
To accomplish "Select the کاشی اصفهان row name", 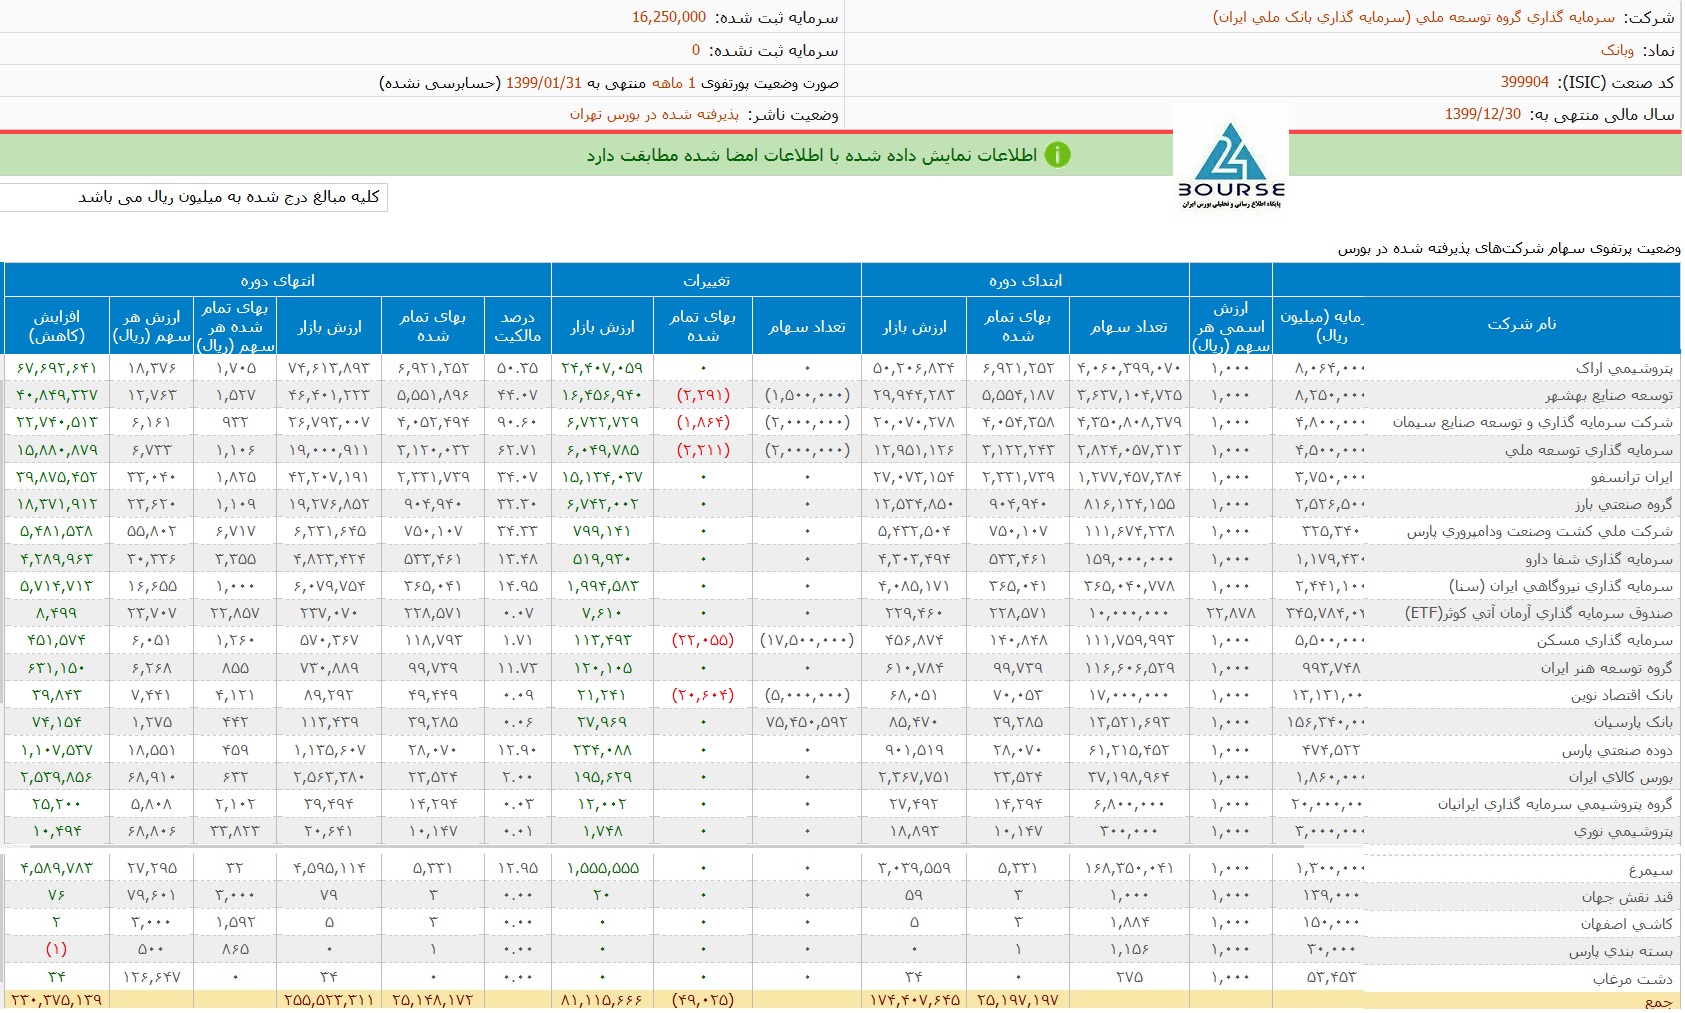I will 1626,924.
